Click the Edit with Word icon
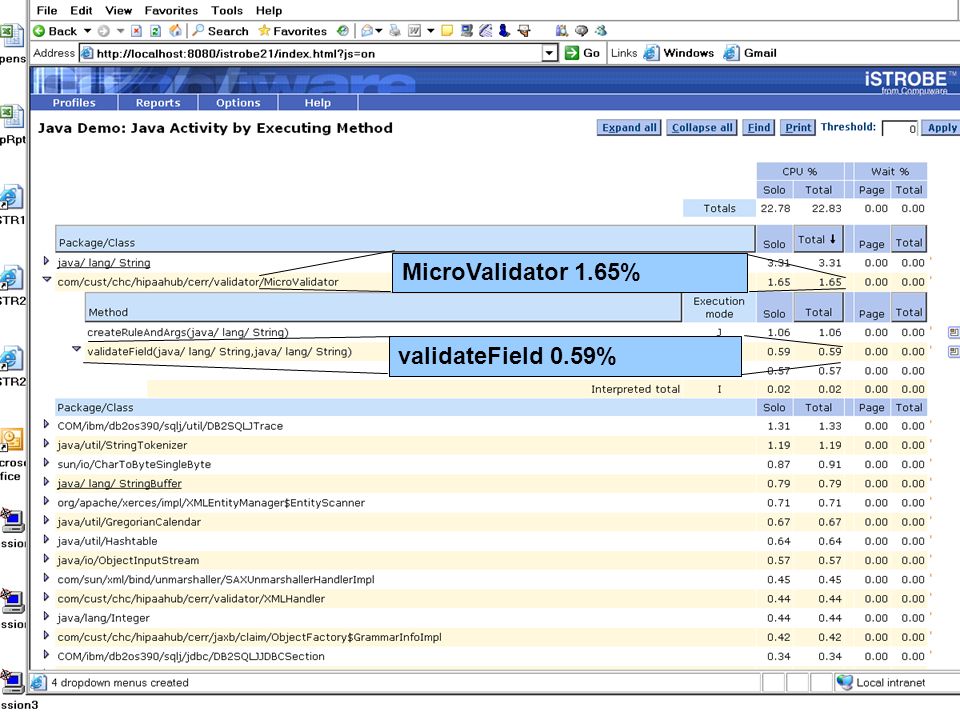This screenshot has width=960, height=720. pyautogui.click(x=414, y=31)
